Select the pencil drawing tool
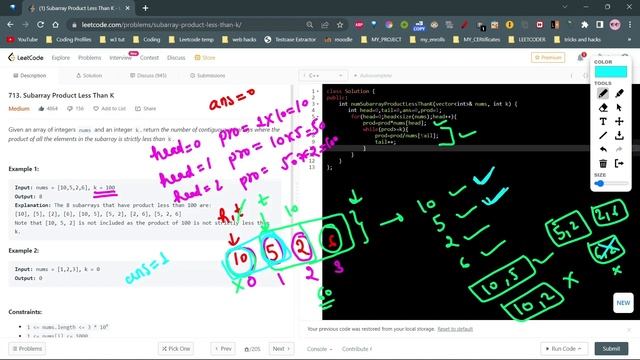The height and width of the screenshot is (360, 640). click(x=603, y=93)
